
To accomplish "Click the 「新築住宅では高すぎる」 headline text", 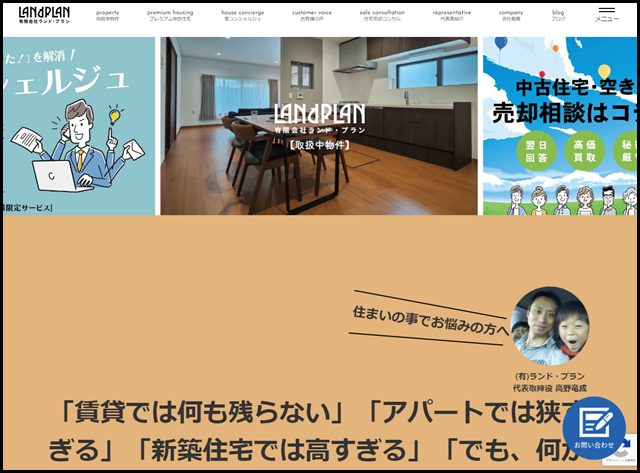I will (x=280, y=449).
